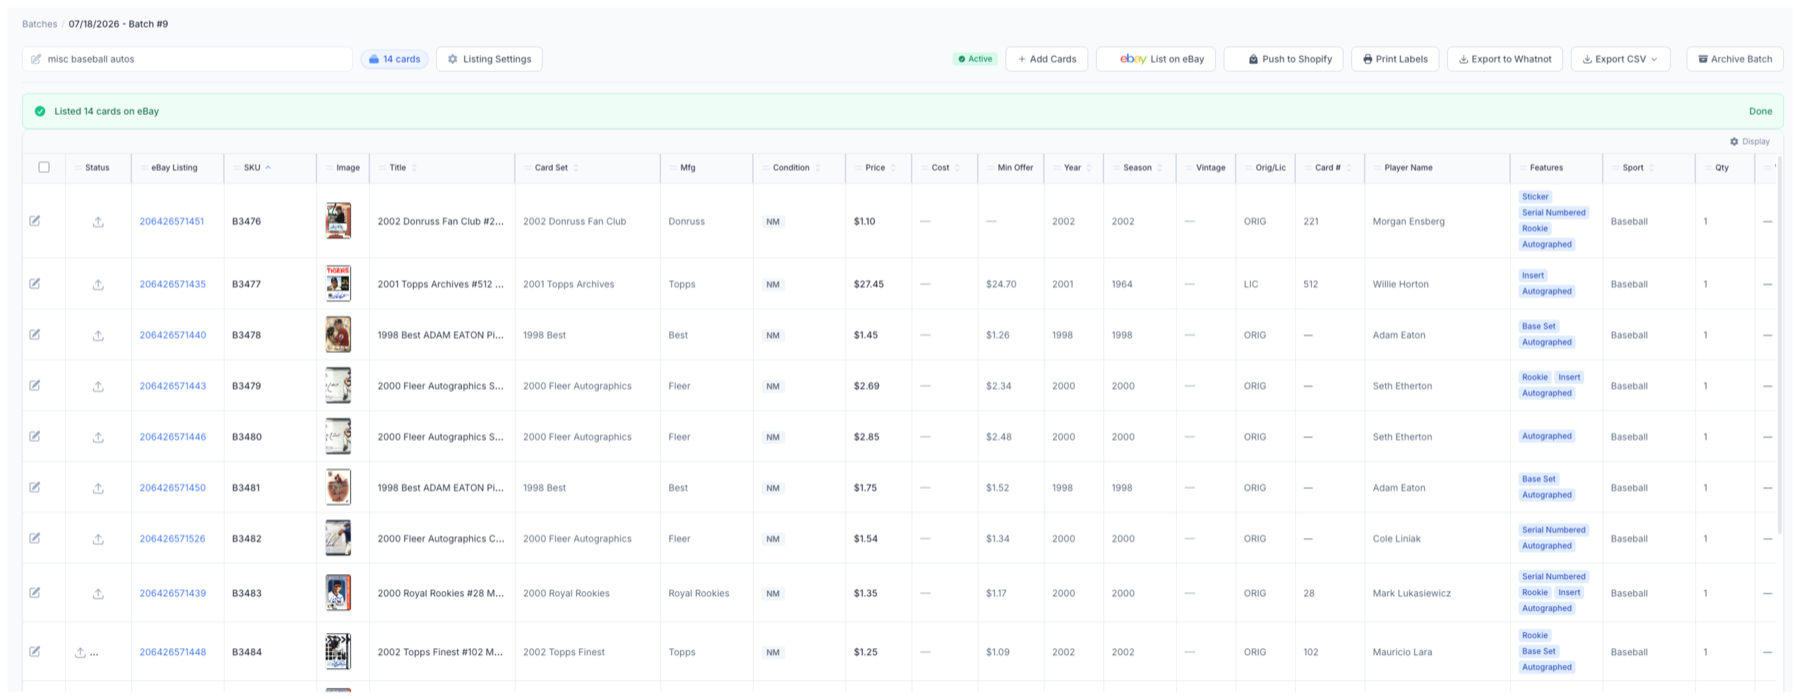Screen dimensions: 1800x699
Task: Click edit icon for Mauricio Lara row
Action: click(35, 652)
